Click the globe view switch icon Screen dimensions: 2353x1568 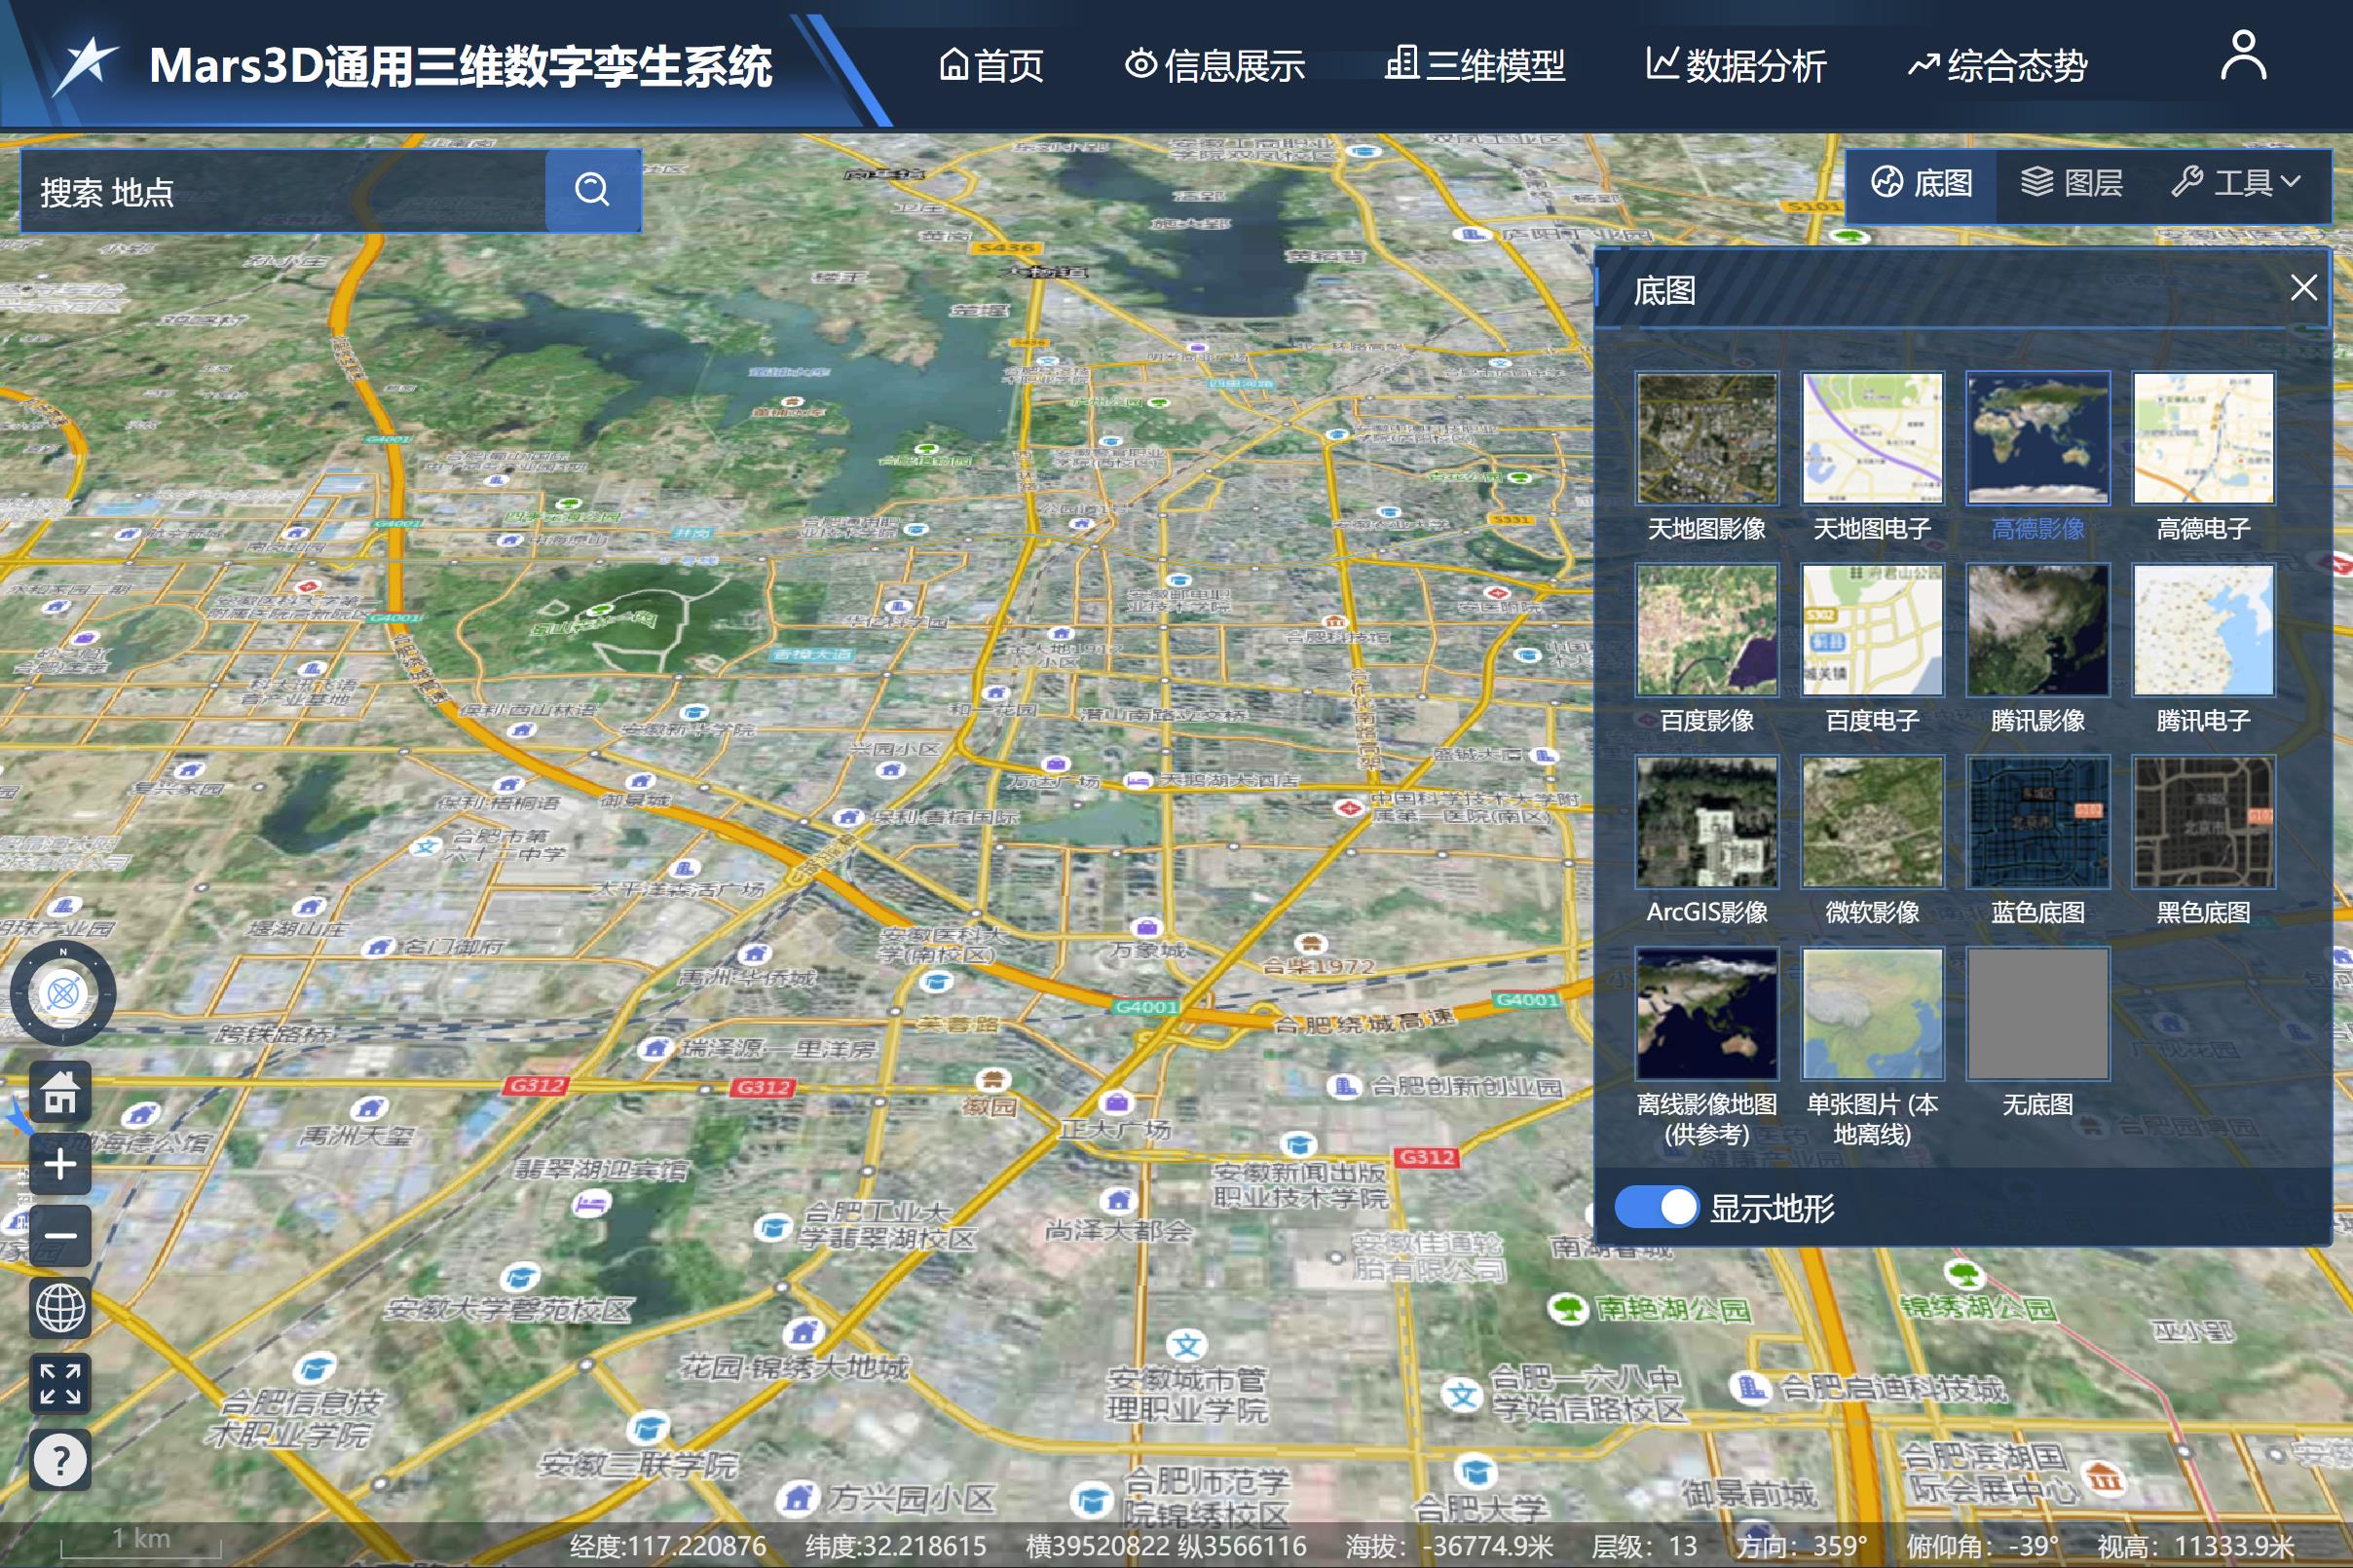coord(60,1307)
